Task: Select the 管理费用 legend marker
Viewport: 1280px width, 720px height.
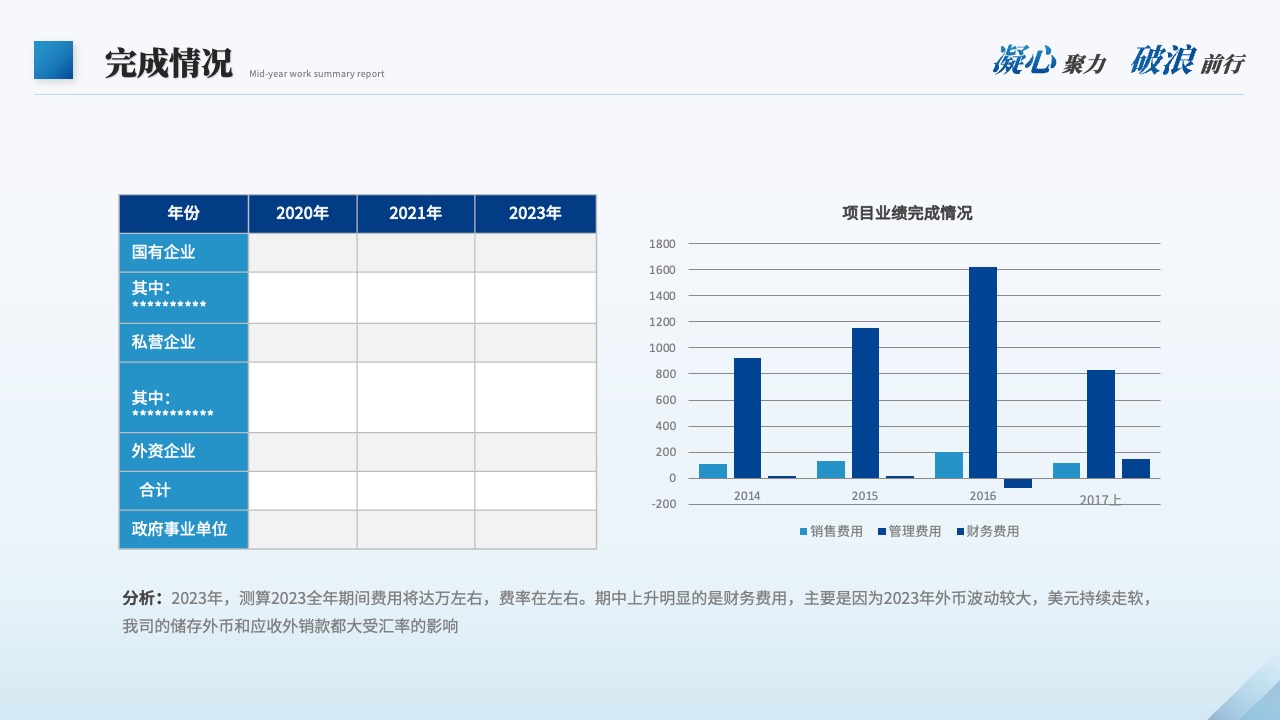Action: point(881,532)
